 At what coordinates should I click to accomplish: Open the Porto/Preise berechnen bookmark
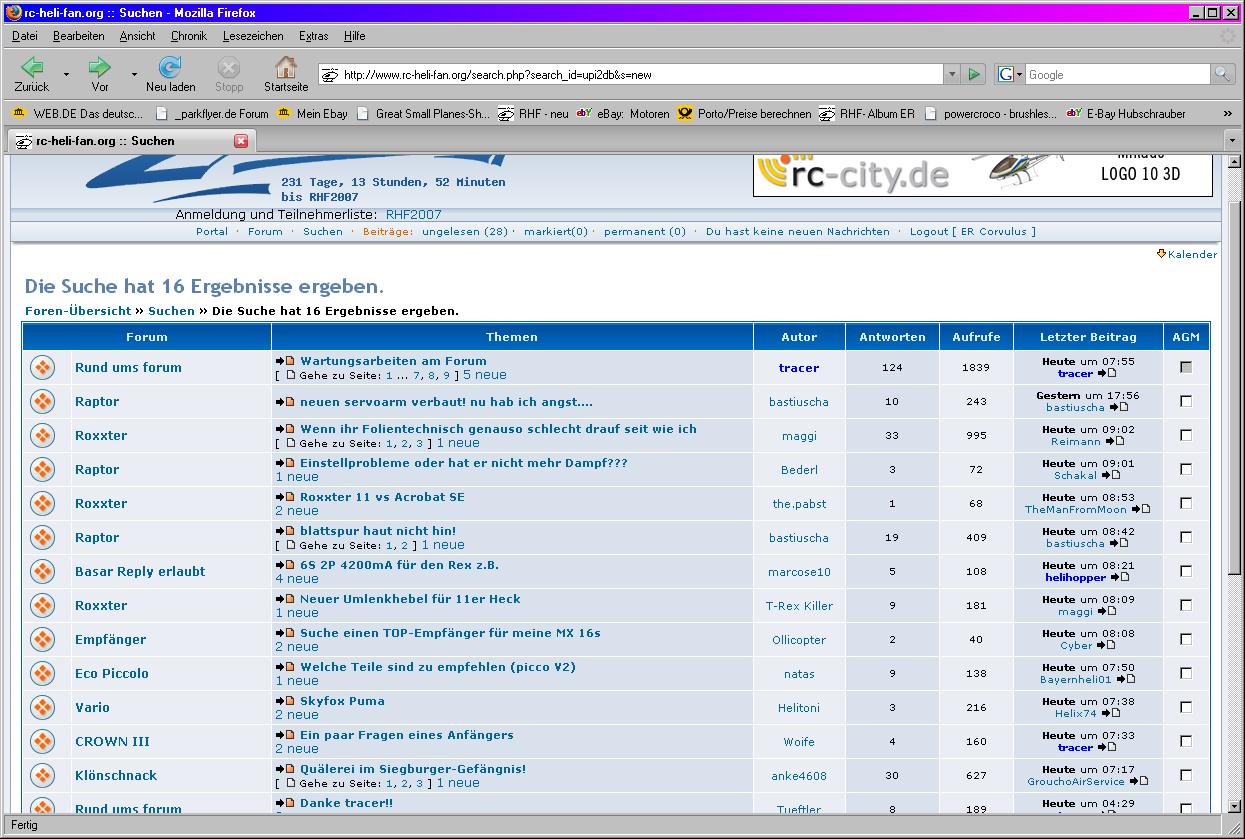point(745,114)
